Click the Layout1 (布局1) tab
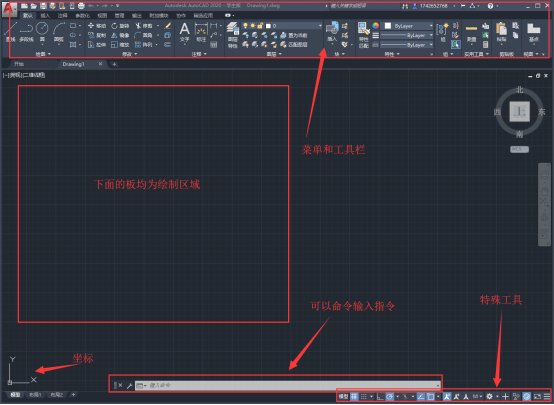The image size is (554, 405). pyautogui.click(x=35, y=395)
